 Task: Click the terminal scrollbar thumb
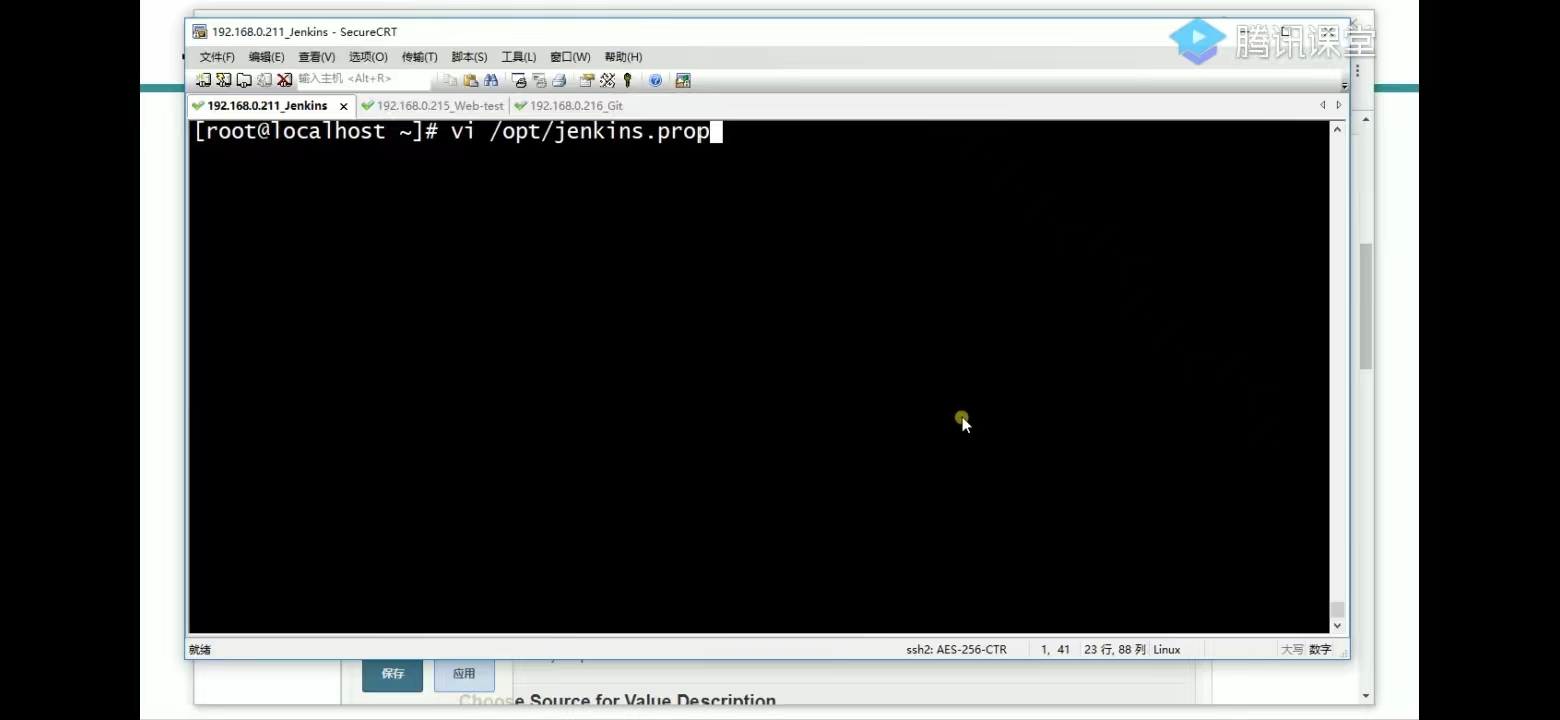coord(1338,610)
